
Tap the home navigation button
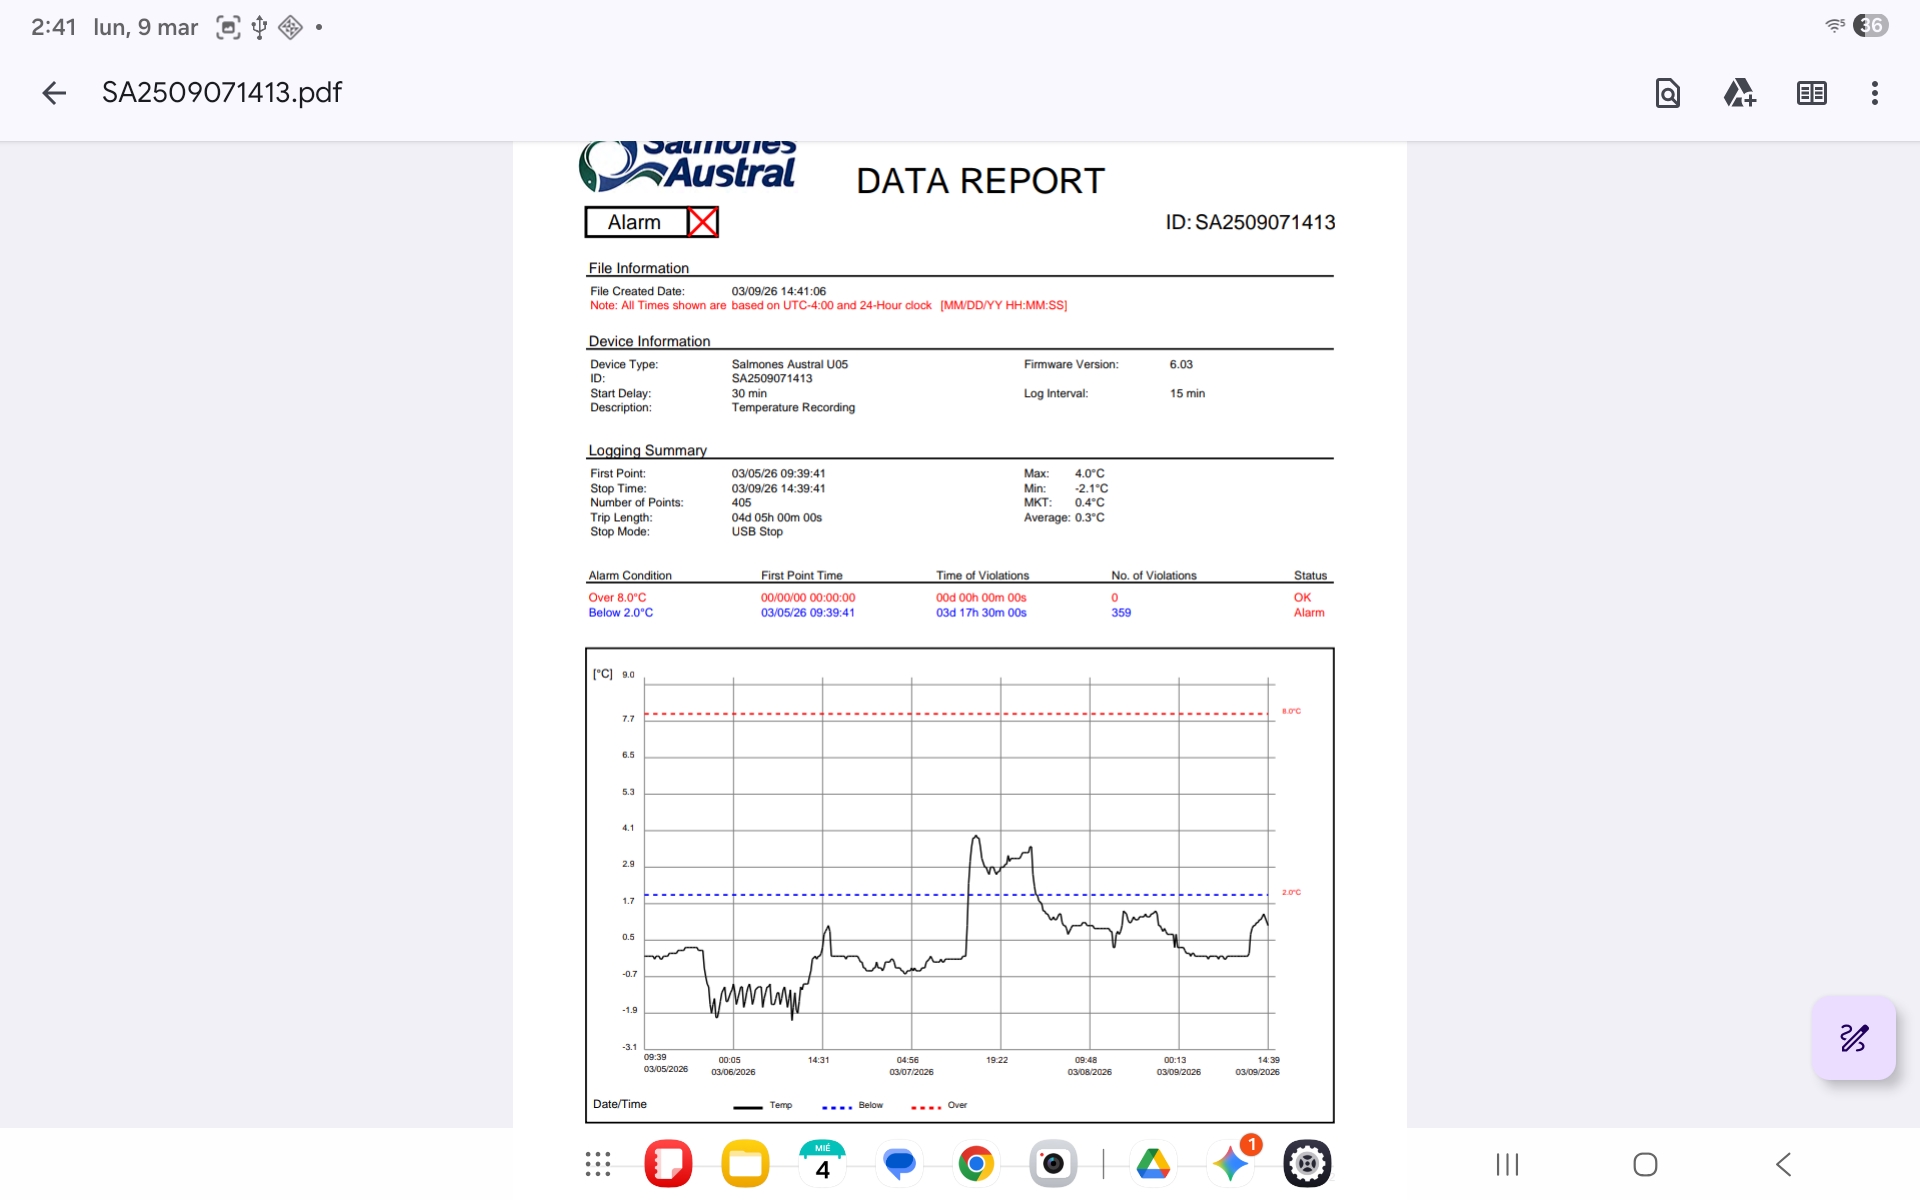coord(1645,1164)
